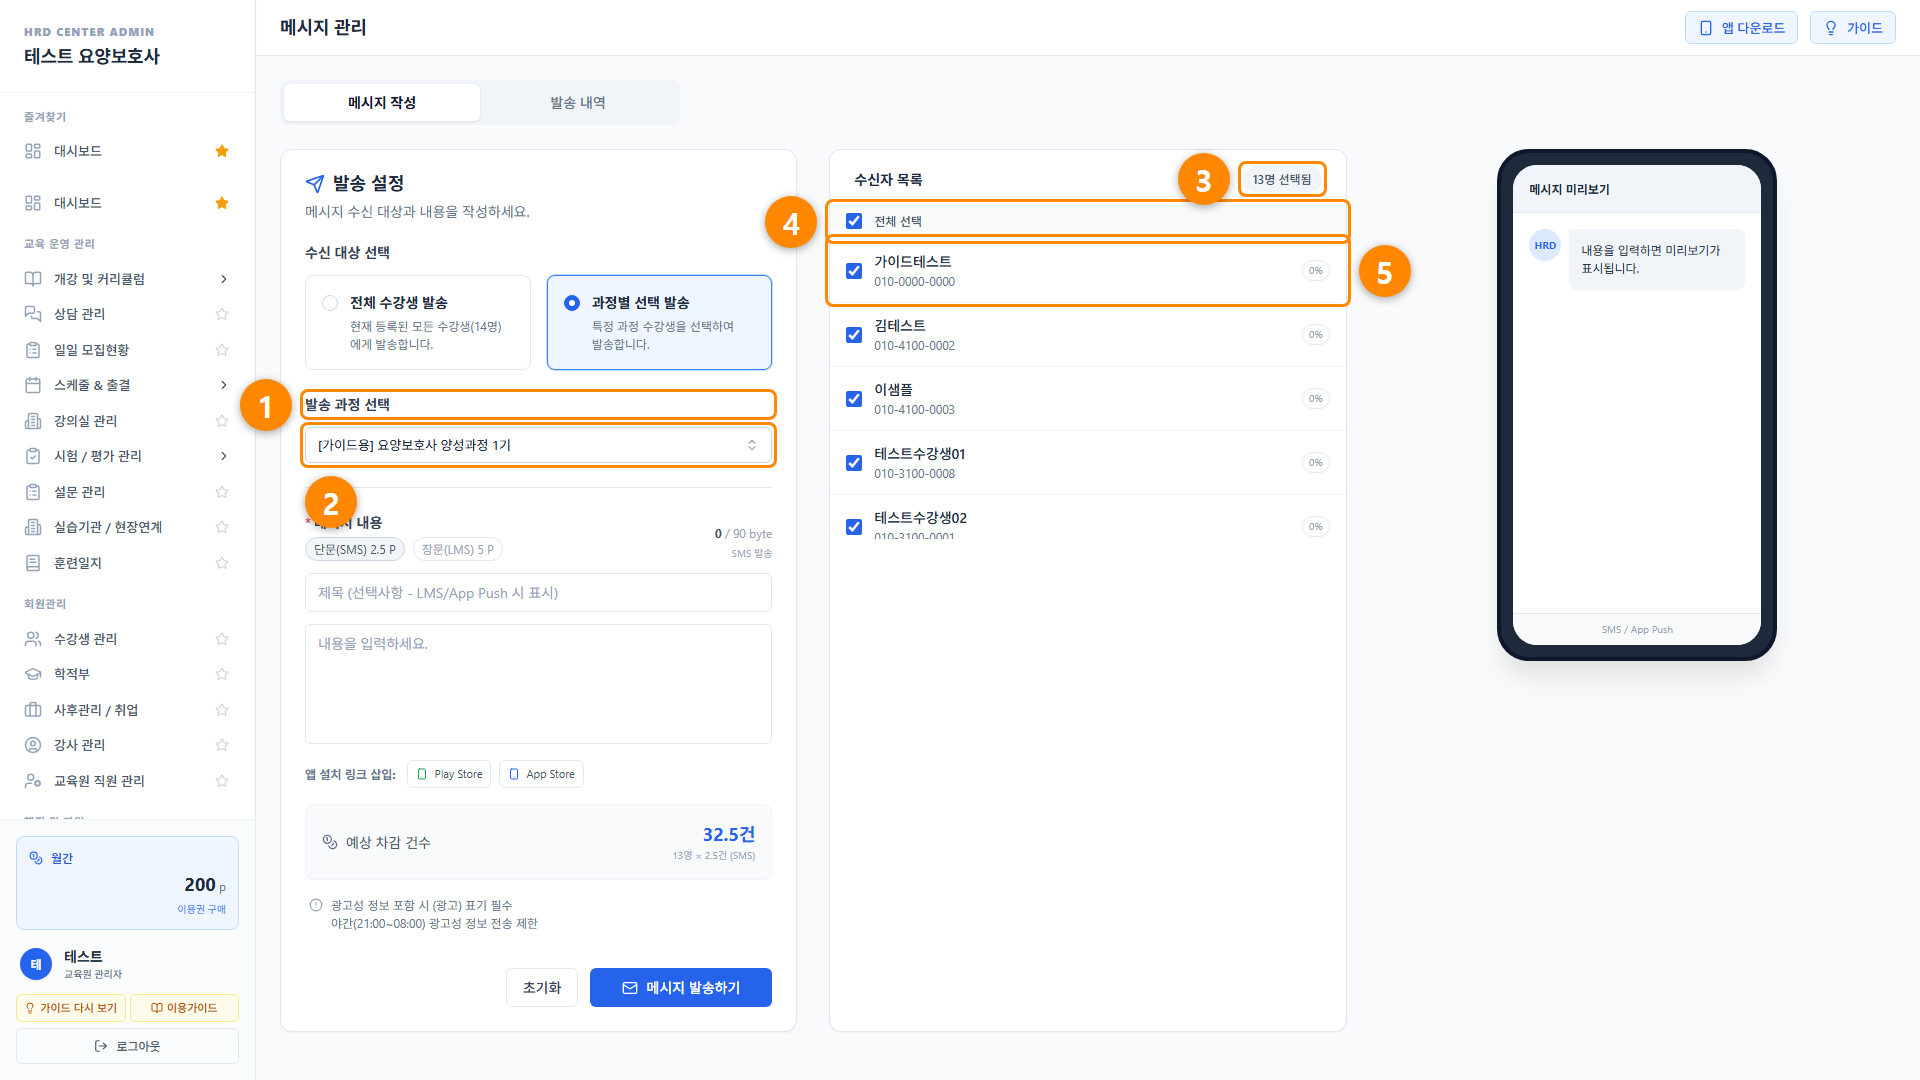Favorite 사후관리 / 취업 star icon
This screenshot has height=1080, width=1920.
222,710
